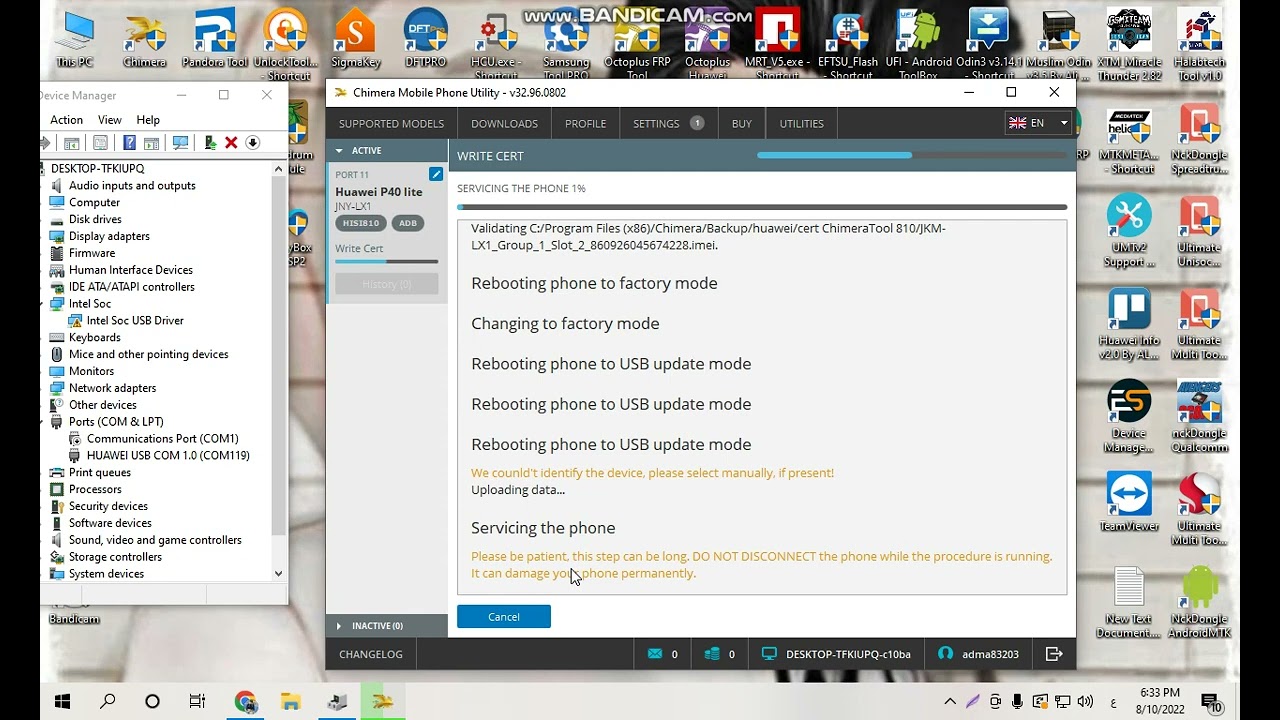The height and width of the screenshot is (720, 1280).
Task: Open the notification center icon
Action: coord(1209,702)
